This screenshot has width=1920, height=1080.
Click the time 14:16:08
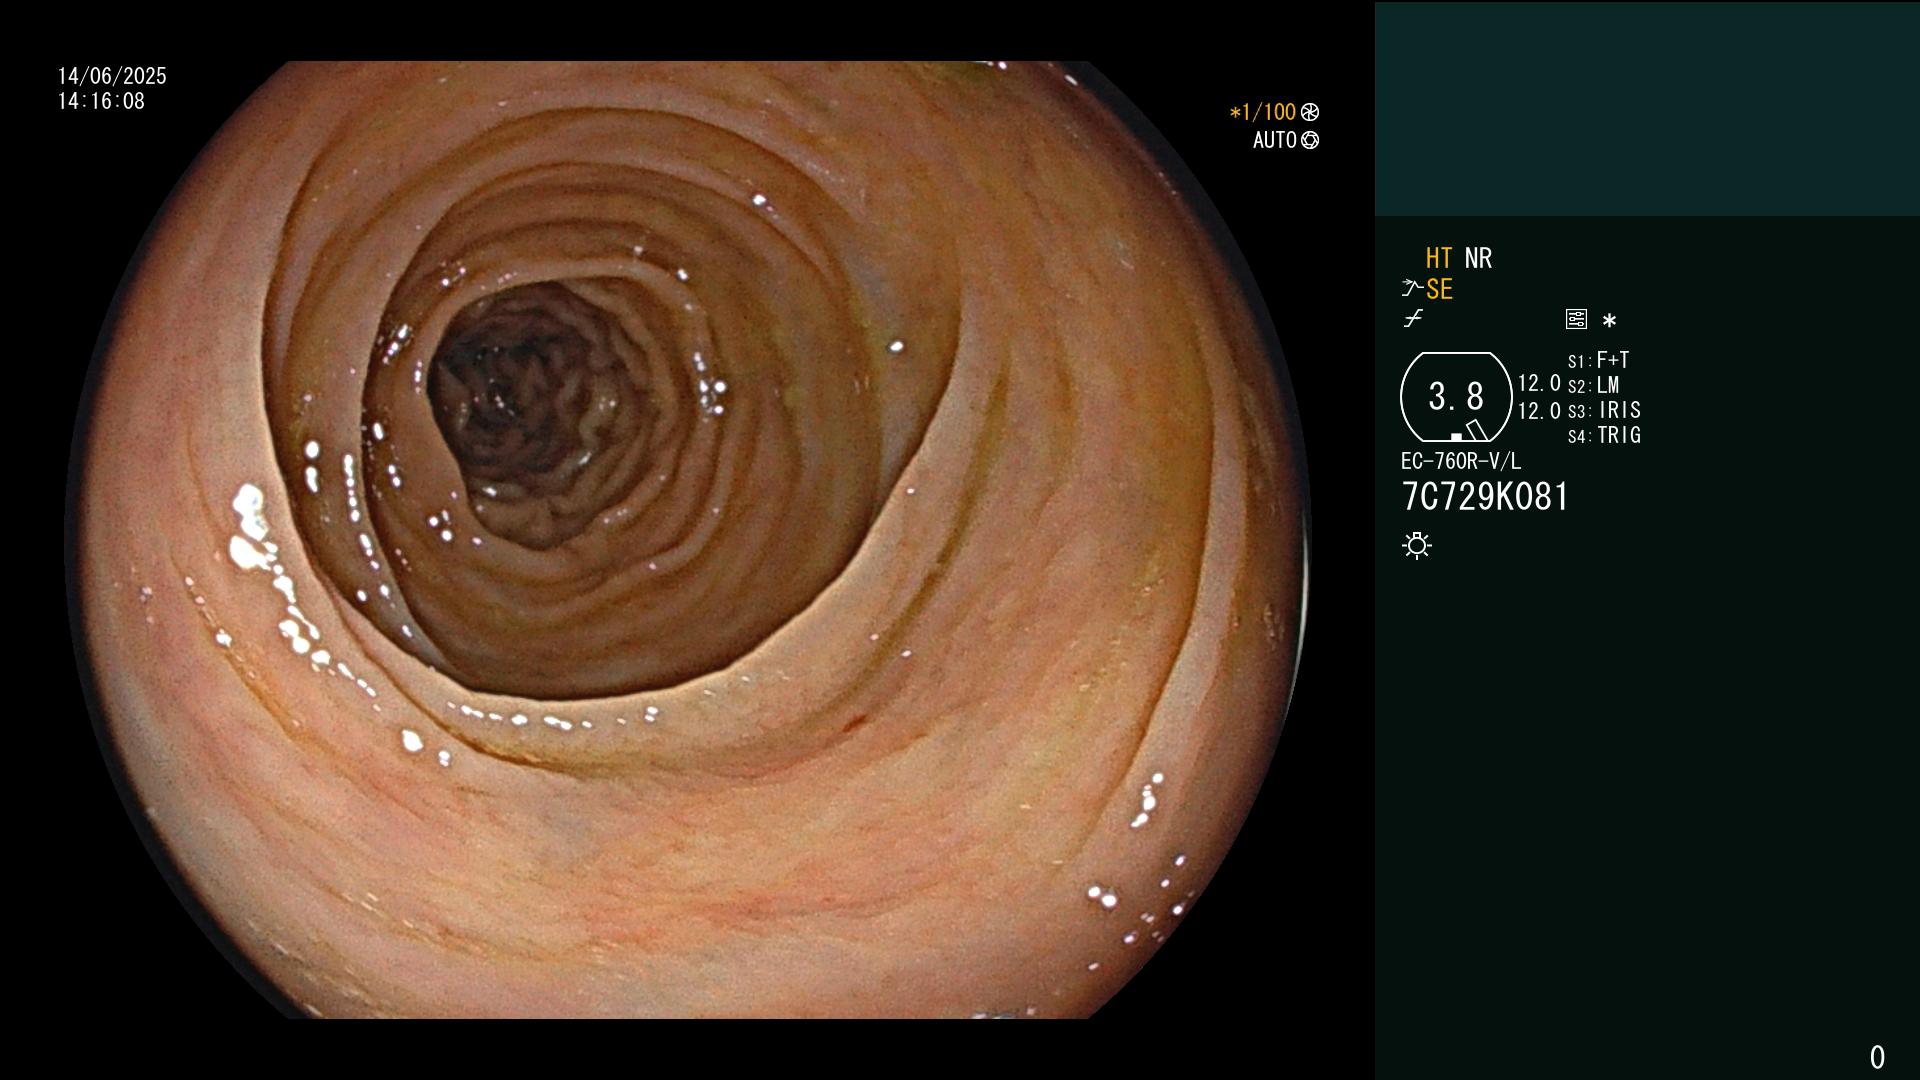[x=101, y=101]
